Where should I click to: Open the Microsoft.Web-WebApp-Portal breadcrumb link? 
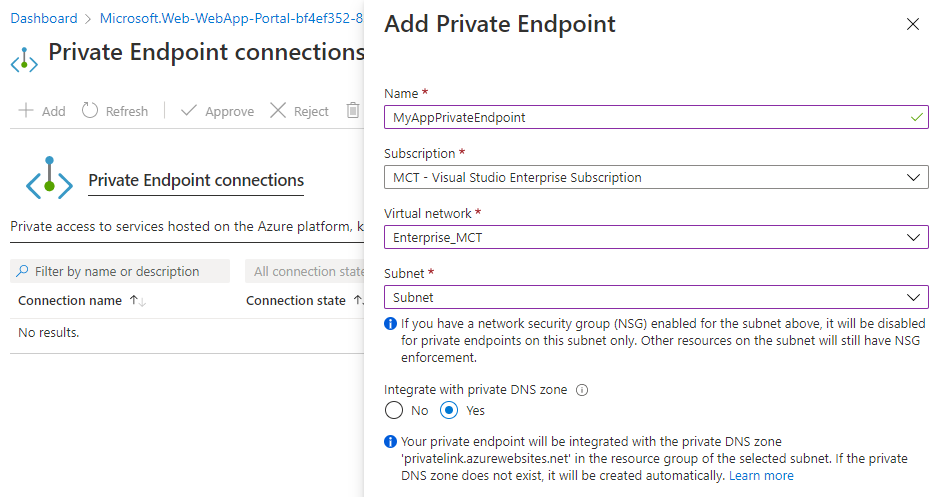[230, 19]
